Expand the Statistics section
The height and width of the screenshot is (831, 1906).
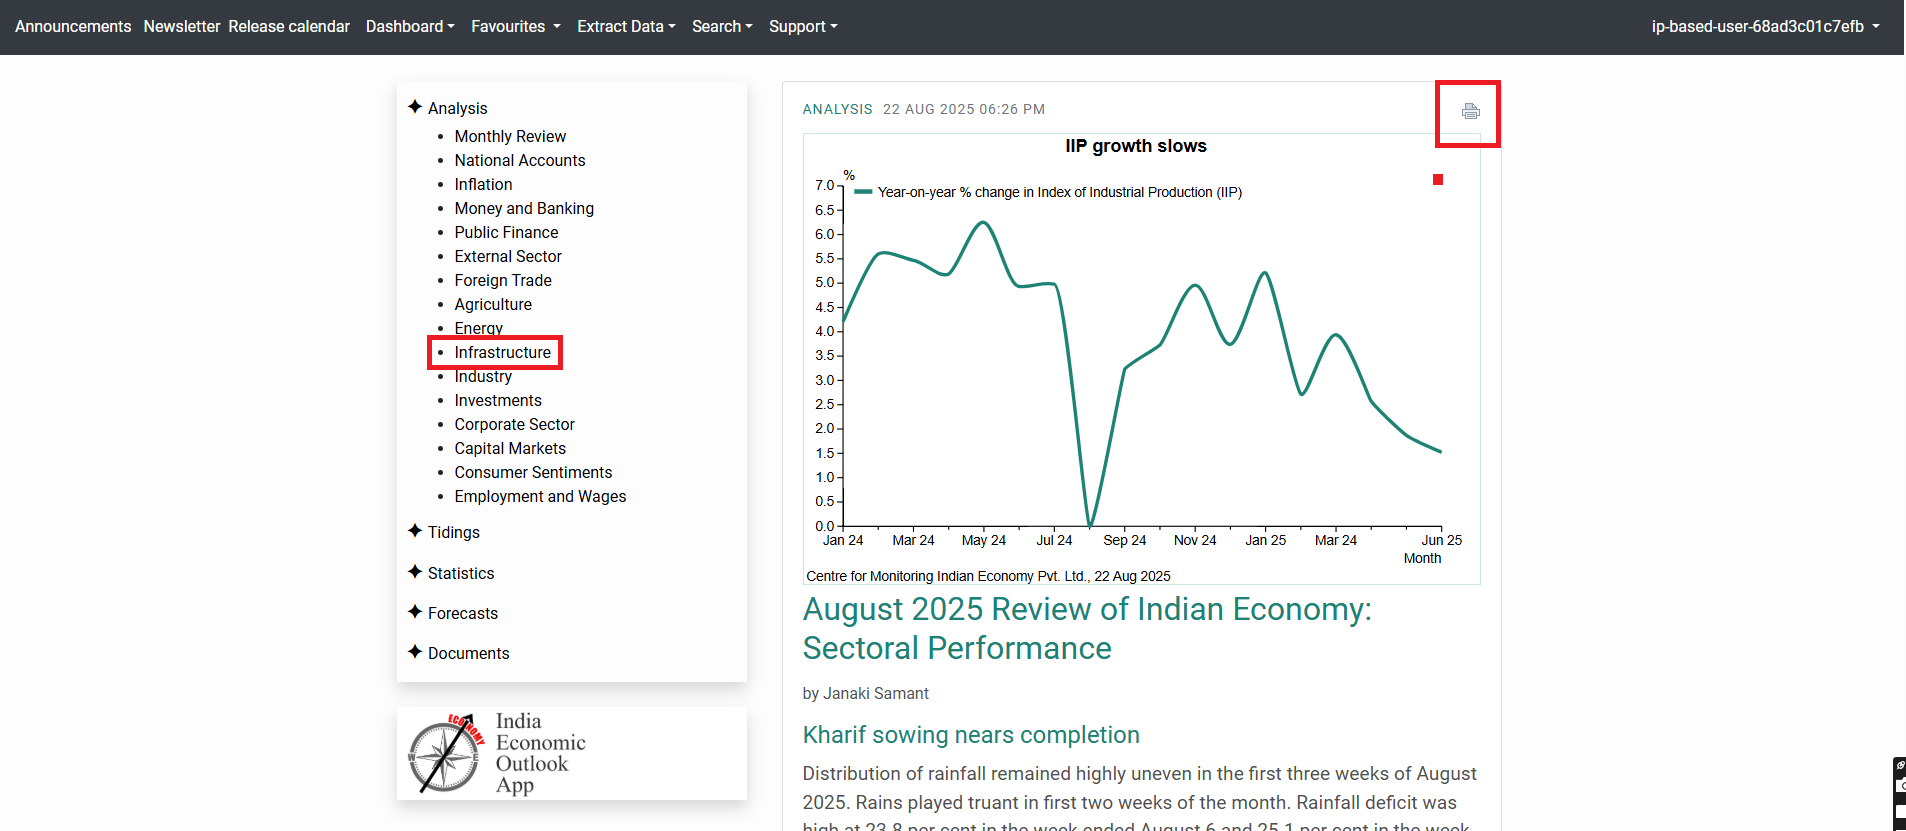point(460,573)
